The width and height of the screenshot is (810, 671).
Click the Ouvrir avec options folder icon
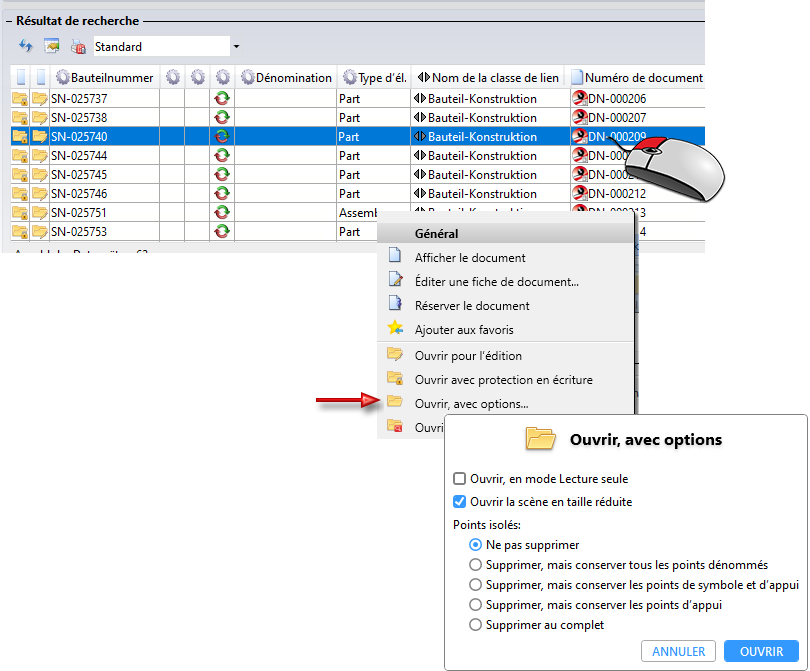395,401
